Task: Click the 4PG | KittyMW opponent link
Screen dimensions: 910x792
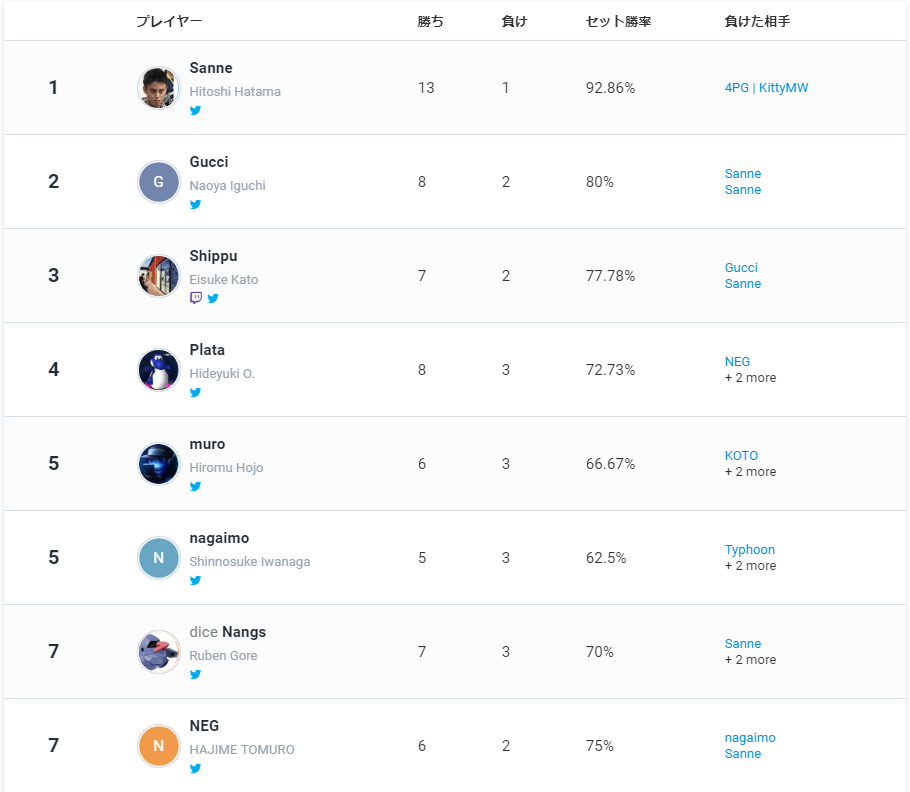Action: point(766,88)
